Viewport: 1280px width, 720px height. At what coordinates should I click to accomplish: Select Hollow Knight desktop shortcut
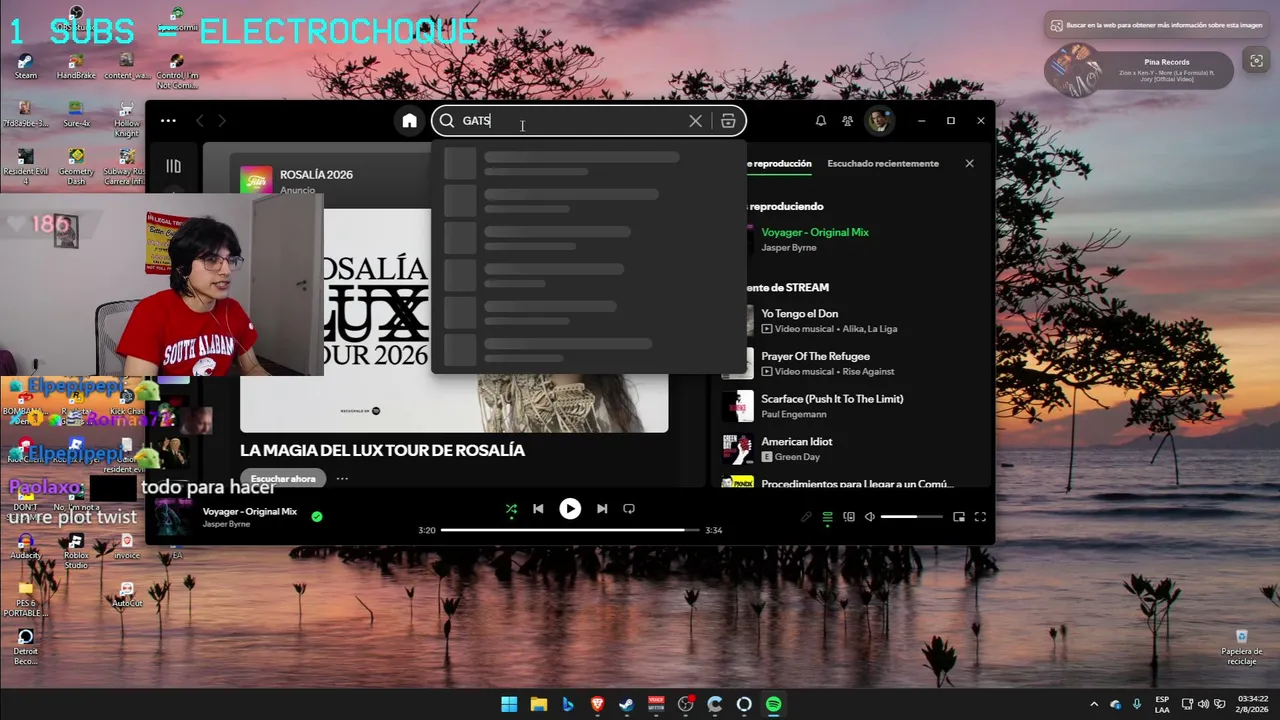(x=126, y=118)
